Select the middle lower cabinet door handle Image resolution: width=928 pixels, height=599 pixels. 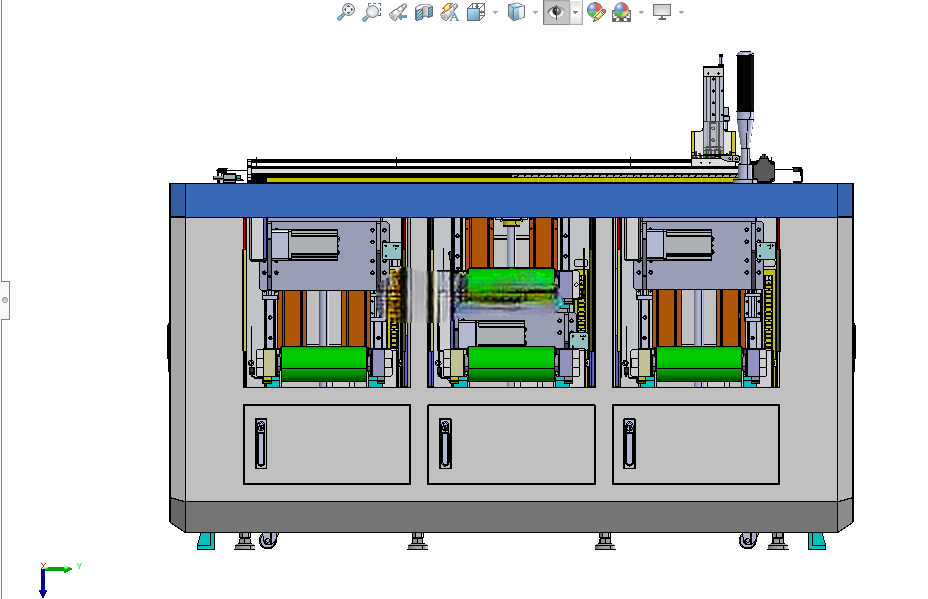coord(445,443)
